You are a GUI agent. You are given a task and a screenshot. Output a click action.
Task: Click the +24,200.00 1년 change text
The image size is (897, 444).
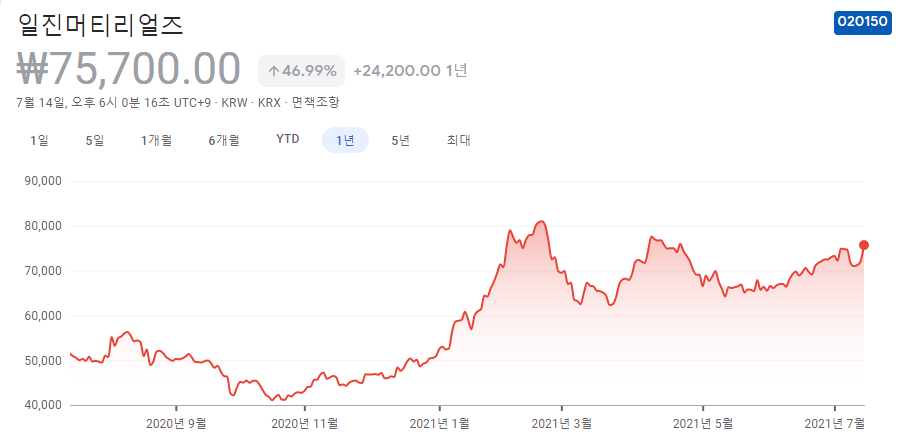(410, 71)
